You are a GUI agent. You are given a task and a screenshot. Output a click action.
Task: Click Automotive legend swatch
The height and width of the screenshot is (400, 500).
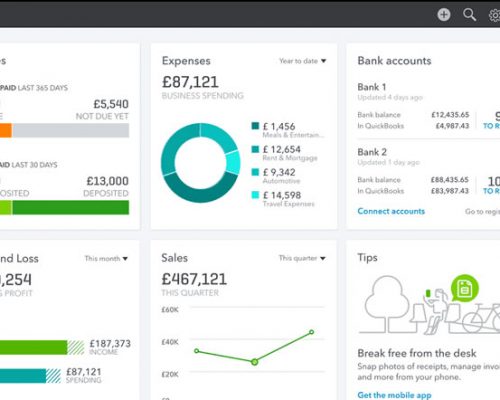(x=255, y=172)
